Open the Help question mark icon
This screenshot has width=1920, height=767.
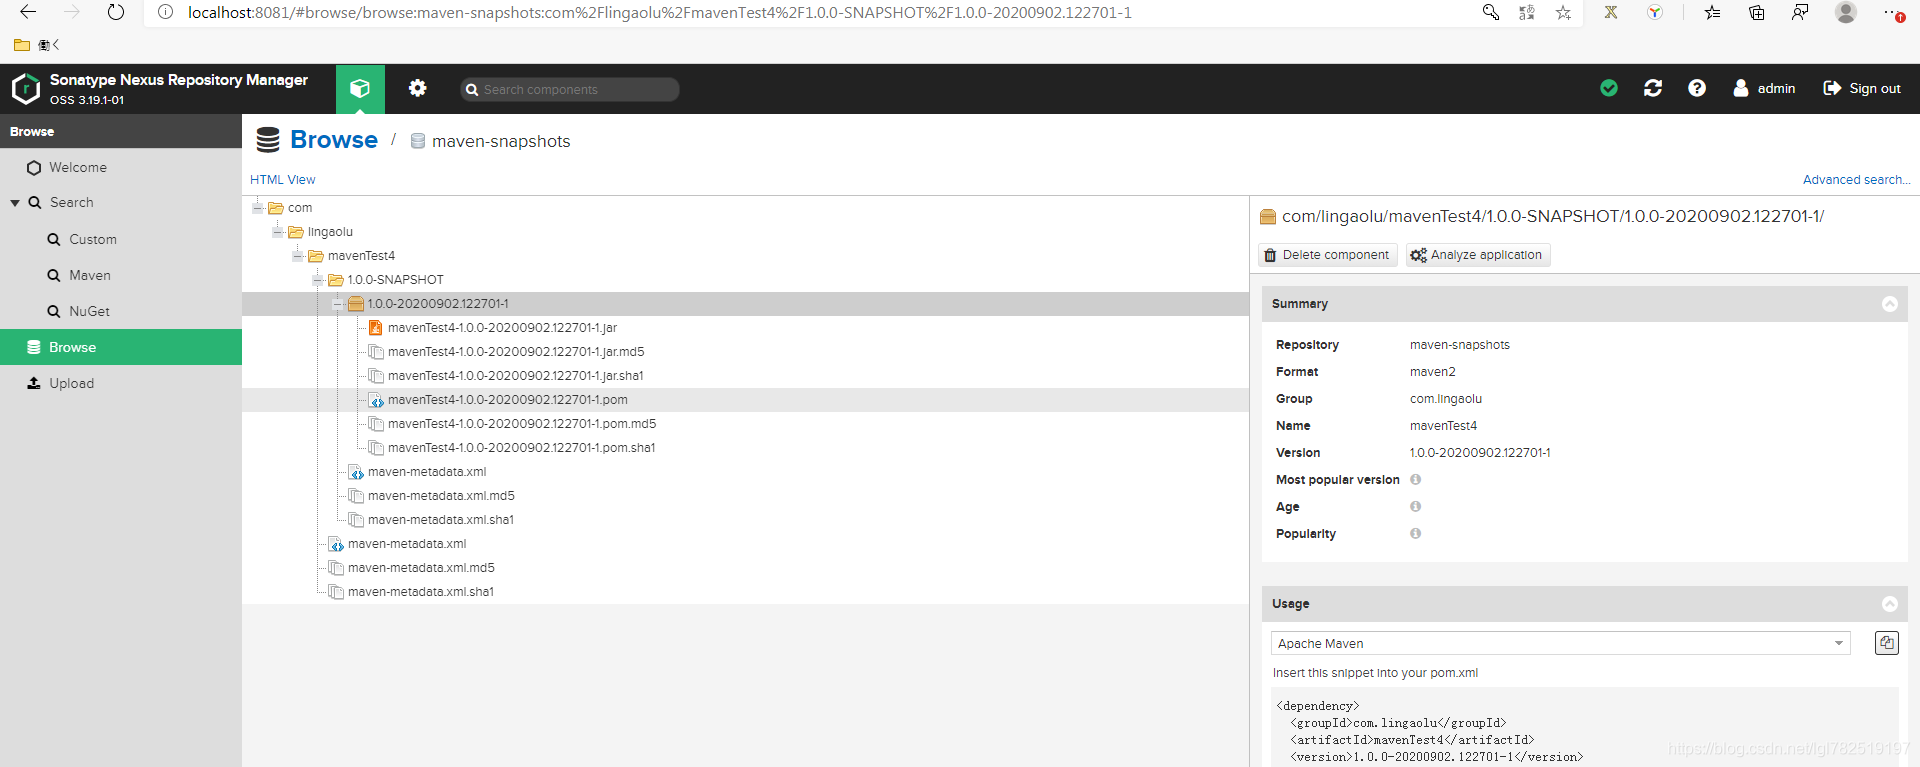coord(1697,88)
